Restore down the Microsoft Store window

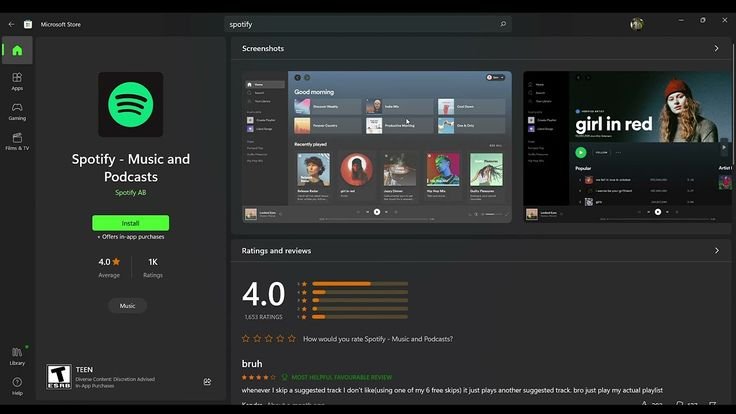pos(703,20)
